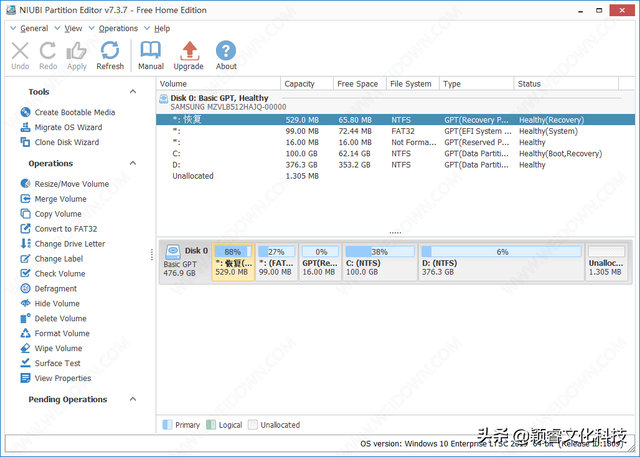Image resolution: width=640 pixels, height=457 pixels.
Task: Start the Migrate OS Wizard
Action: point(67,127)
